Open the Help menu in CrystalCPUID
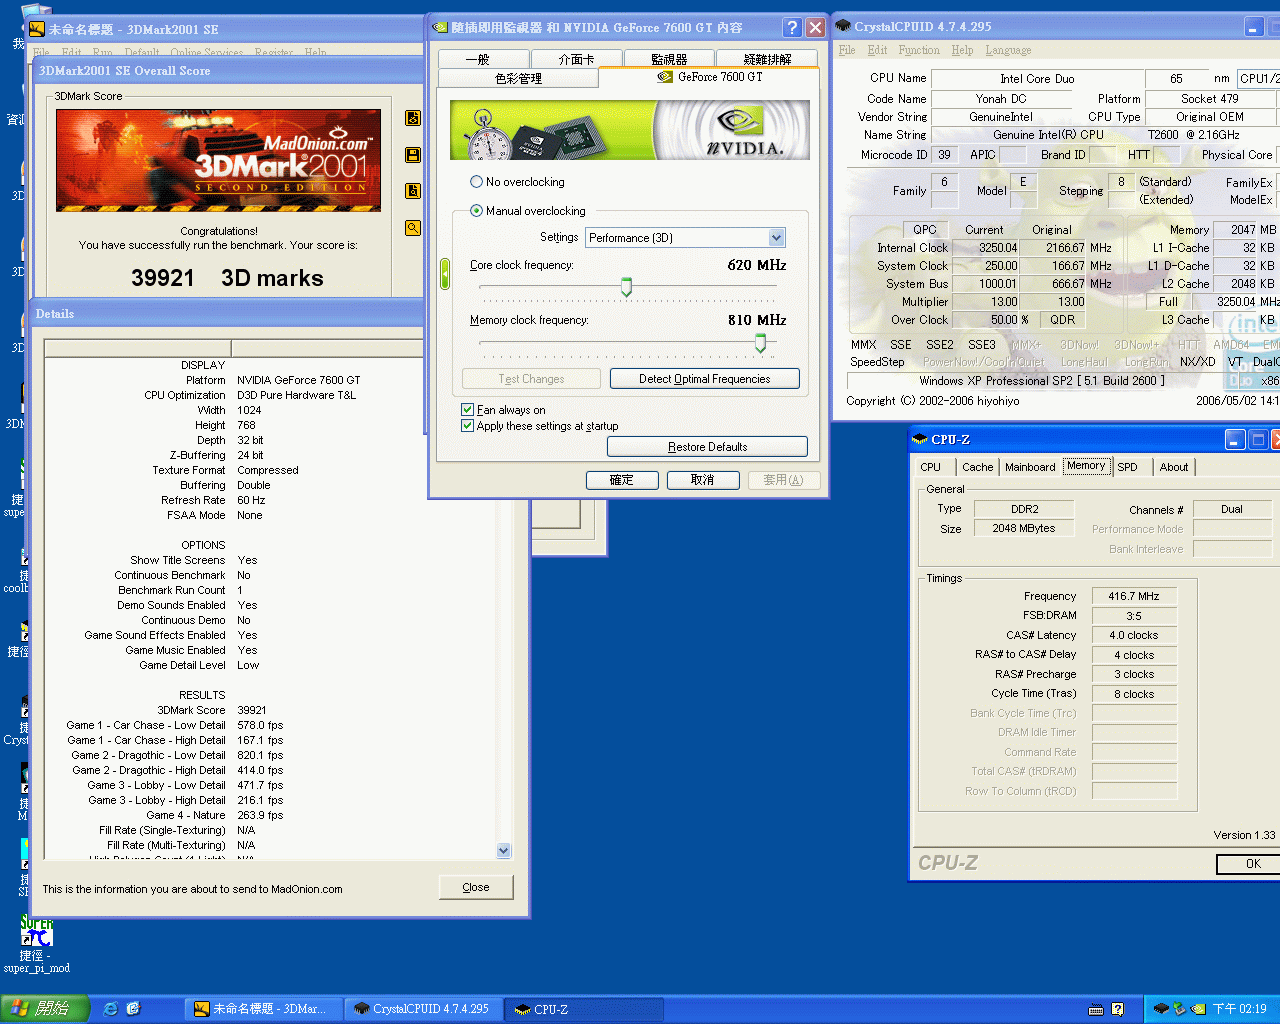1280x1024 pixels. click(962, 50)
